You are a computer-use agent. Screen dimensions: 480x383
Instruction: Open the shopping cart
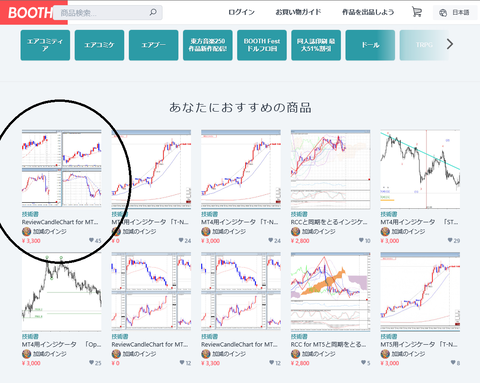click(417, 12)
